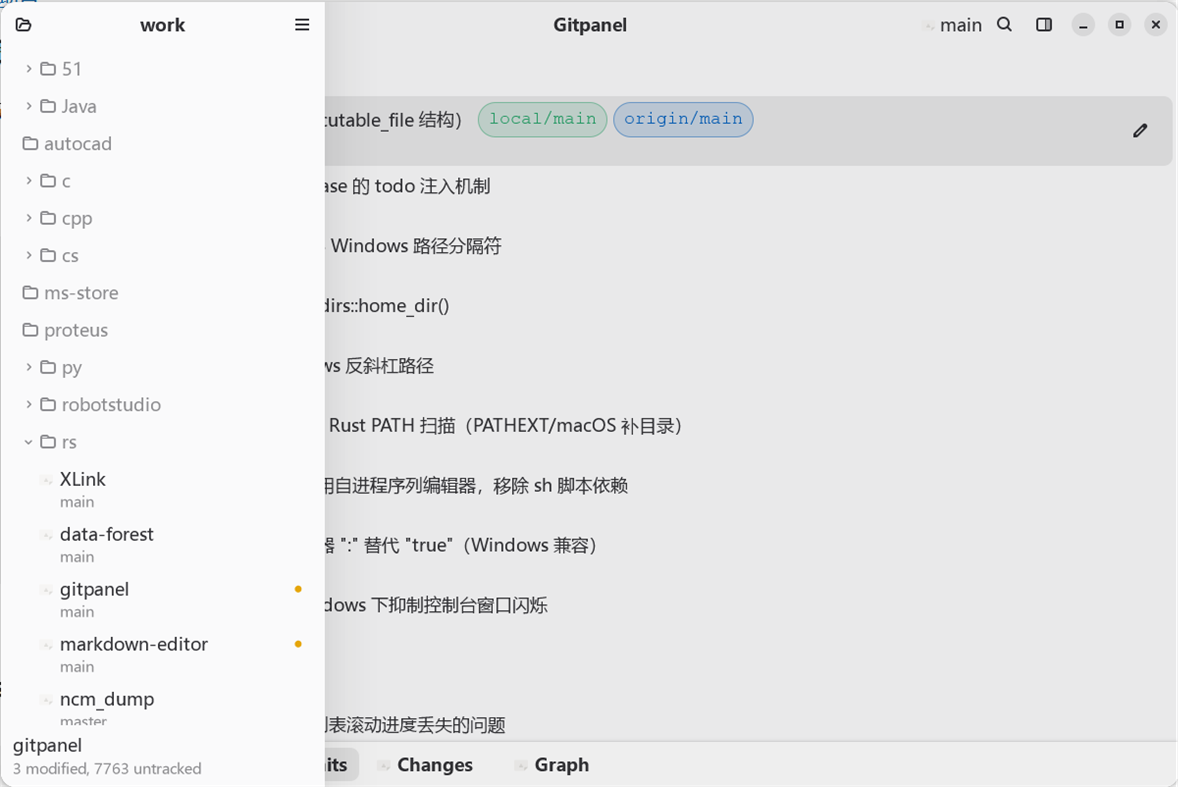This screenshot has width=1178, height=787.
Task: Click the gitpanel status summary footer
Action: 107,757
